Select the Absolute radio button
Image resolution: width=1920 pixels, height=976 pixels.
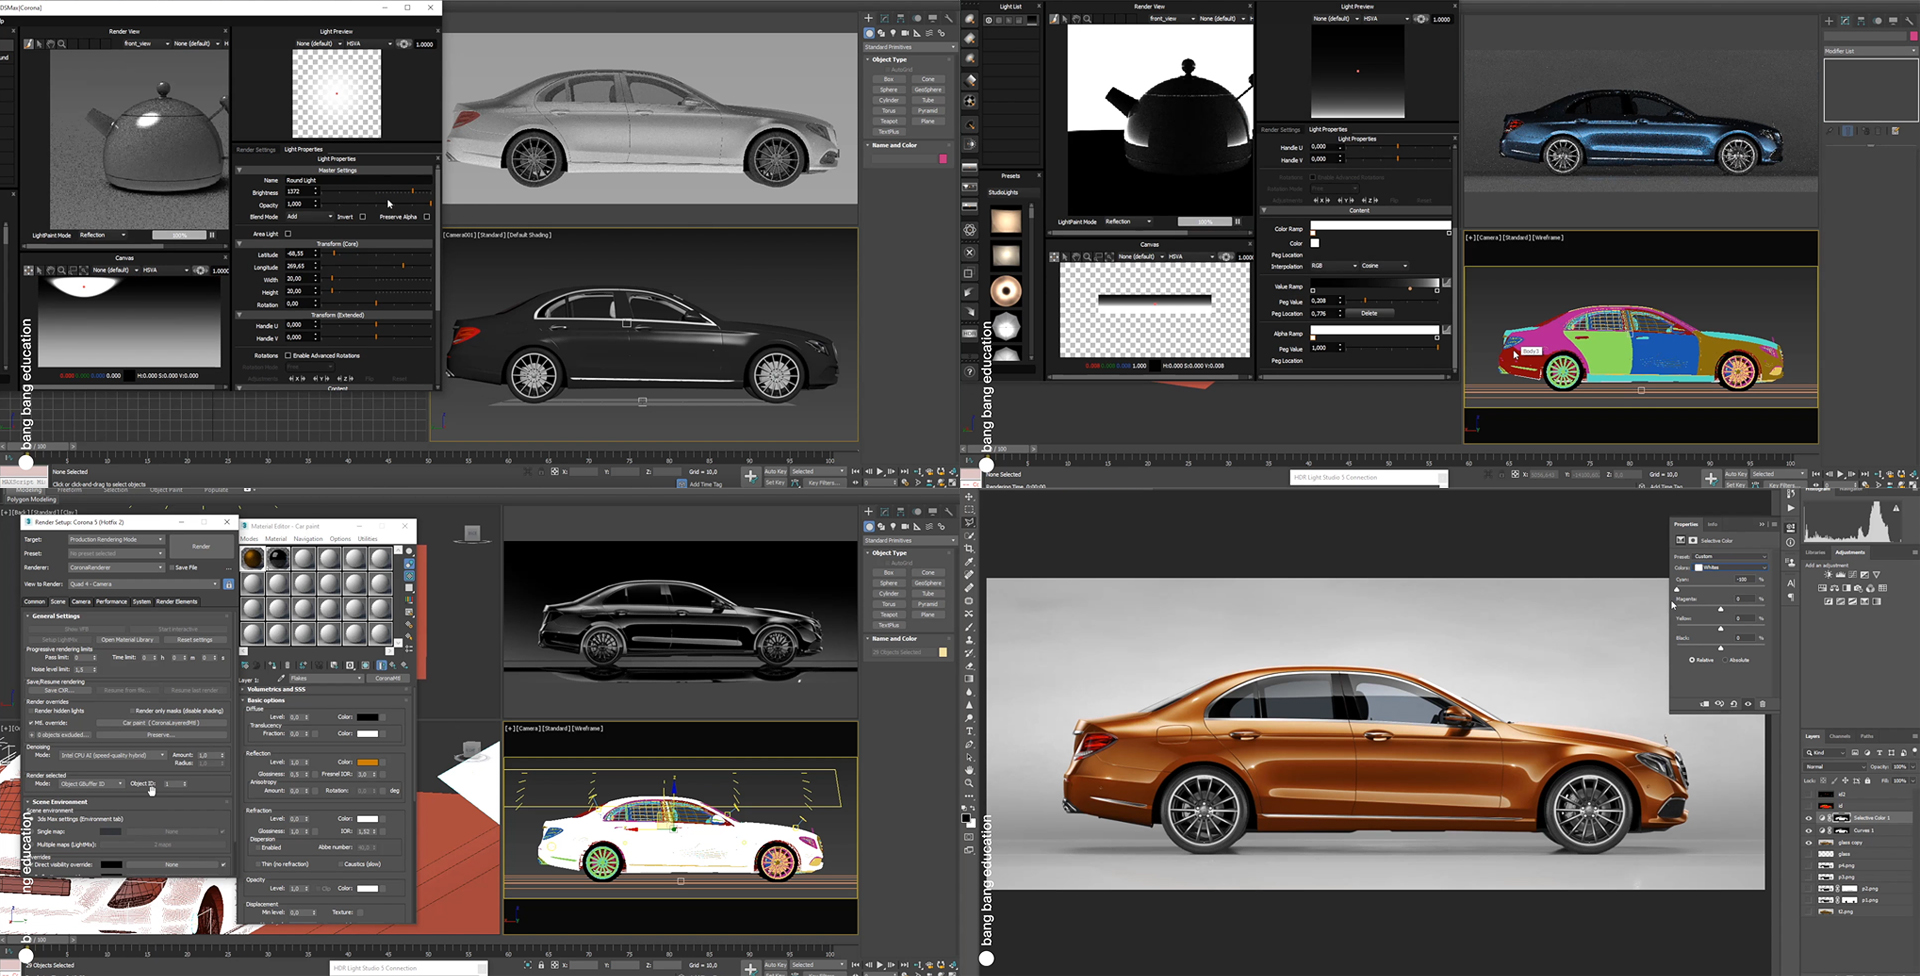point(1726,660)
